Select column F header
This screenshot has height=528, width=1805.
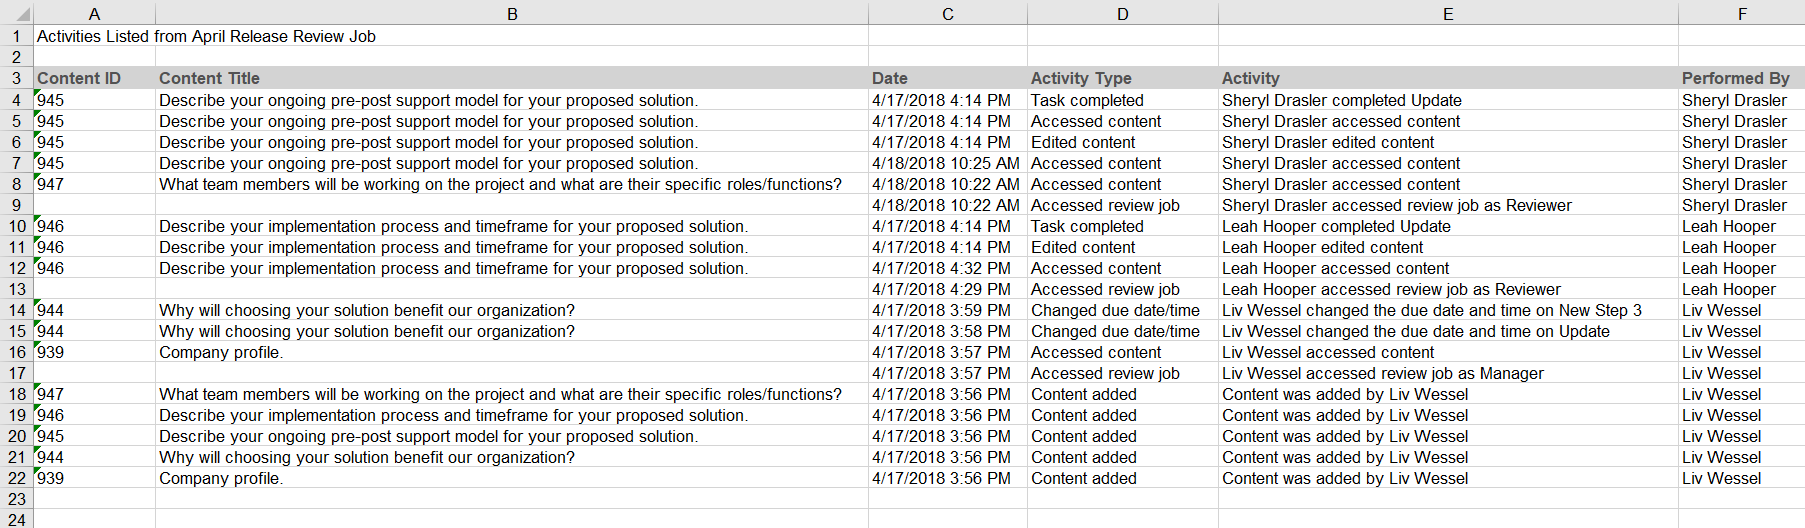tap(1742, 13)
